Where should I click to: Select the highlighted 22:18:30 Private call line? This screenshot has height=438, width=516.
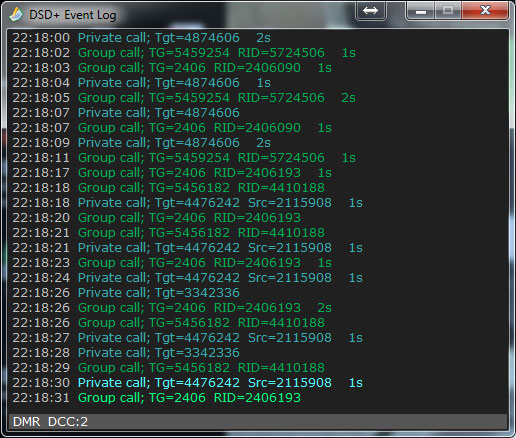pos(187,383)
